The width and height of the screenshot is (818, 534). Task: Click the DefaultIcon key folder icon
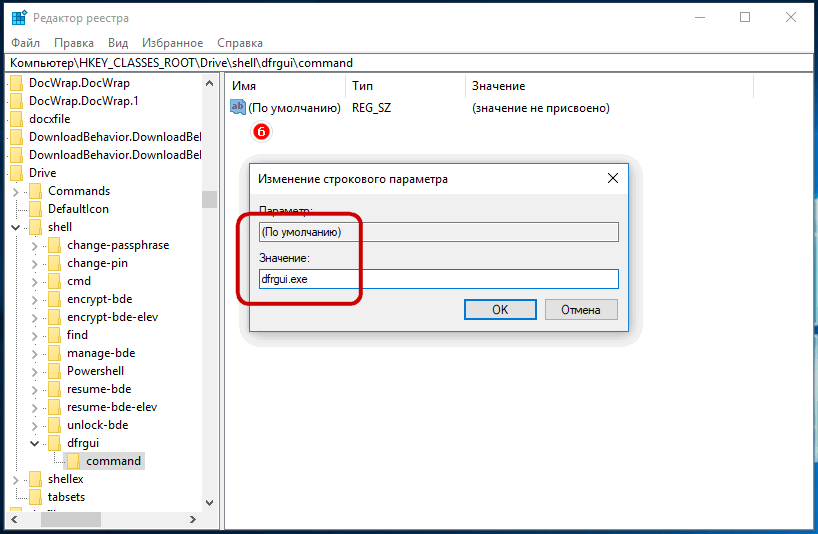pos(35,209)
